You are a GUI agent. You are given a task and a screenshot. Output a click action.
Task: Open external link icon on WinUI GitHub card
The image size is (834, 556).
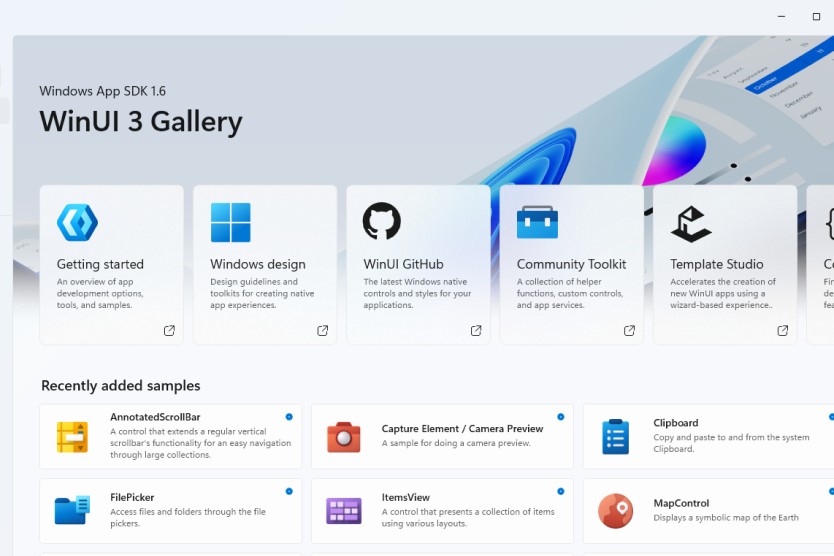coord(476,330)
